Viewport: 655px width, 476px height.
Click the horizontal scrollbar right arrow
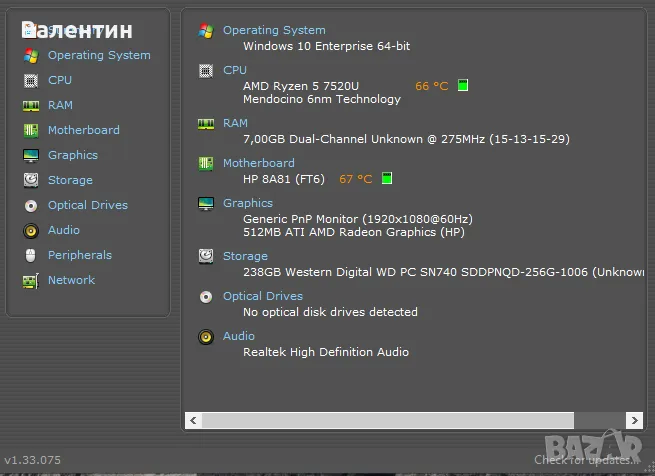pos(633,420)
